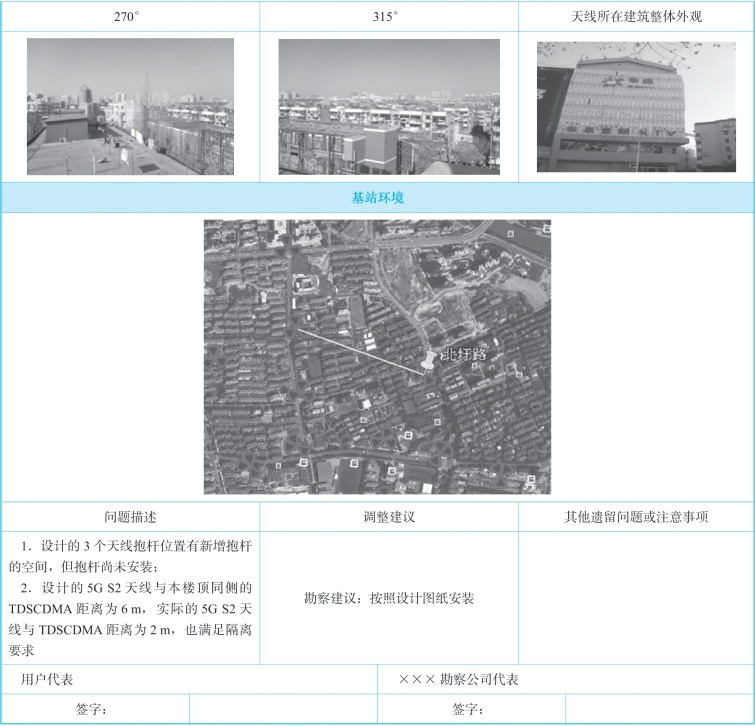This screenshot has width=755, height=726.
Task: Select the 315° column header
Action: coord(389,17)
